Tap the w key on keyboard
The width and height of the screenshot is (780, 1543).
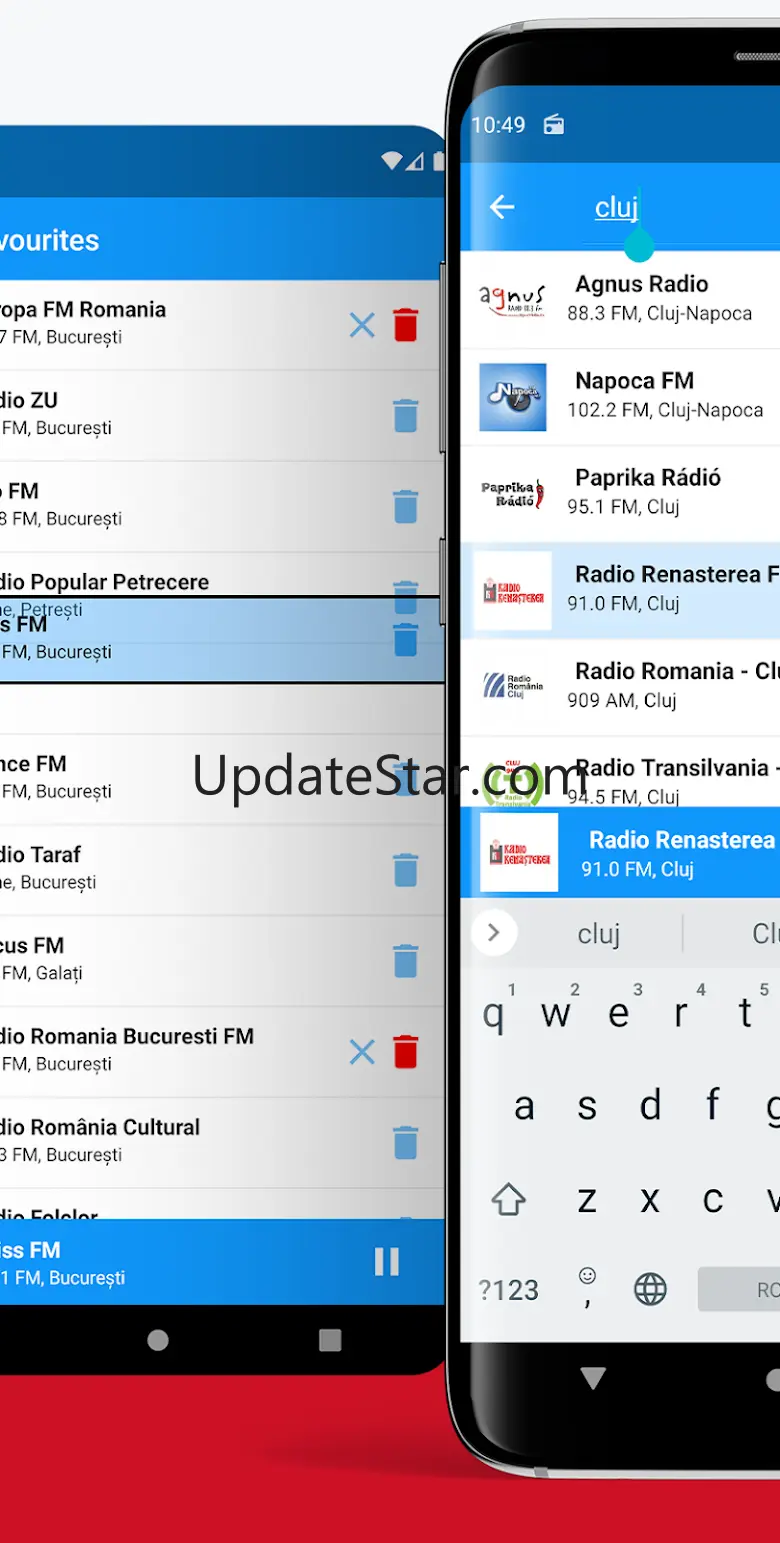556,1013
